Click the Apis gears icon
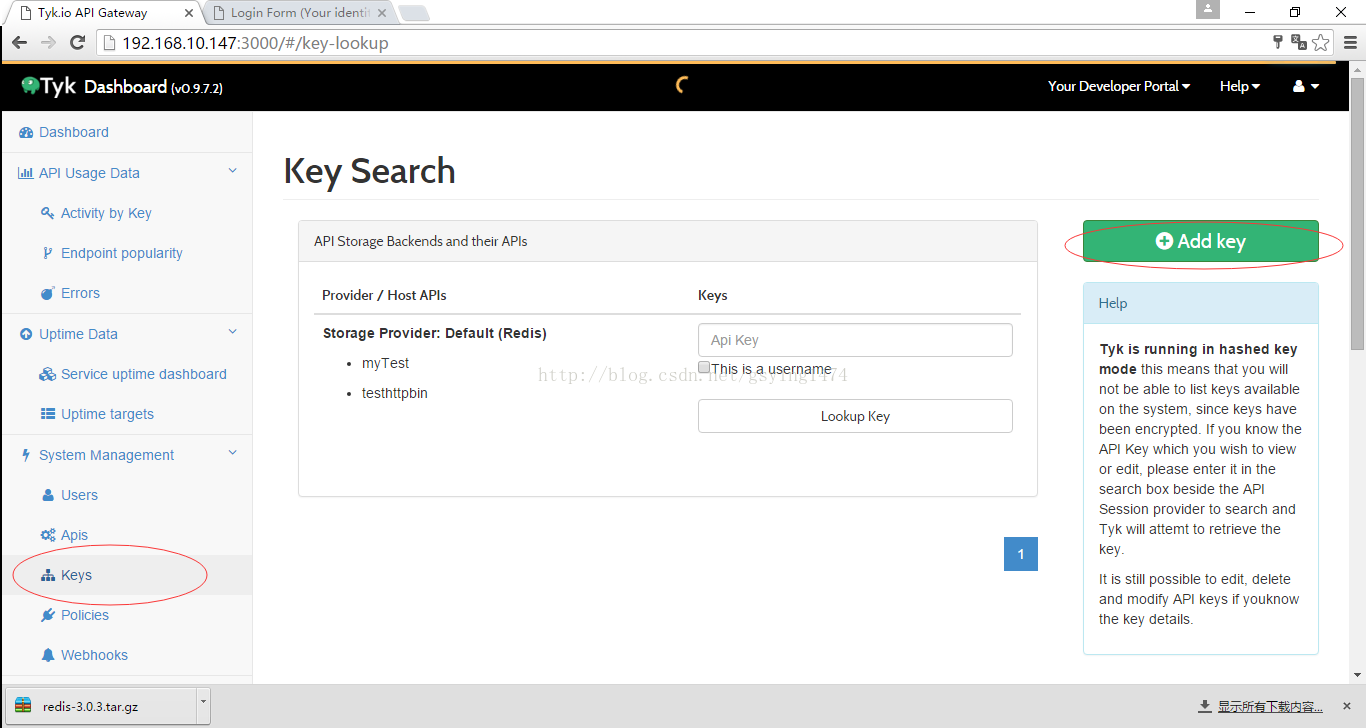The height and width of the screenshot is (728, 1366). tap(47, 535)
